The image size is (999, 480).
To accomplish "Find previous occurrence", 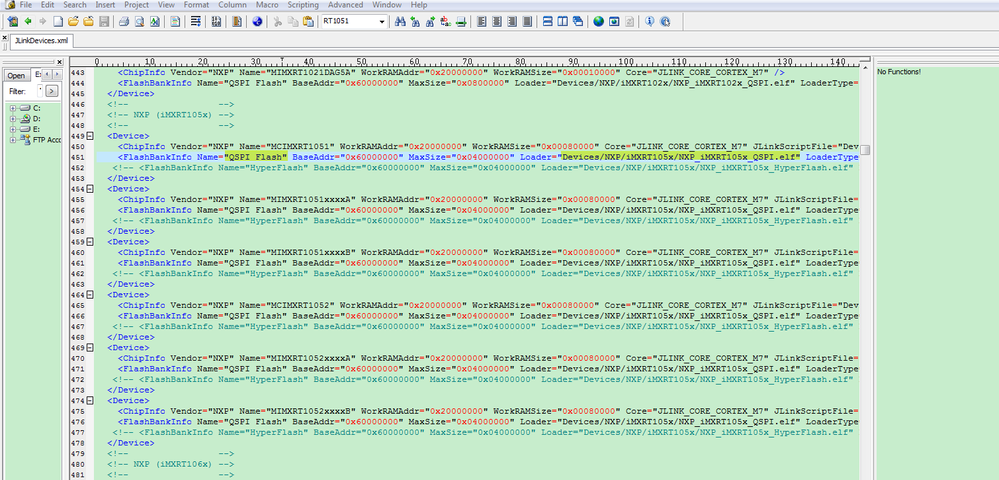I will (x=415, y=22).
